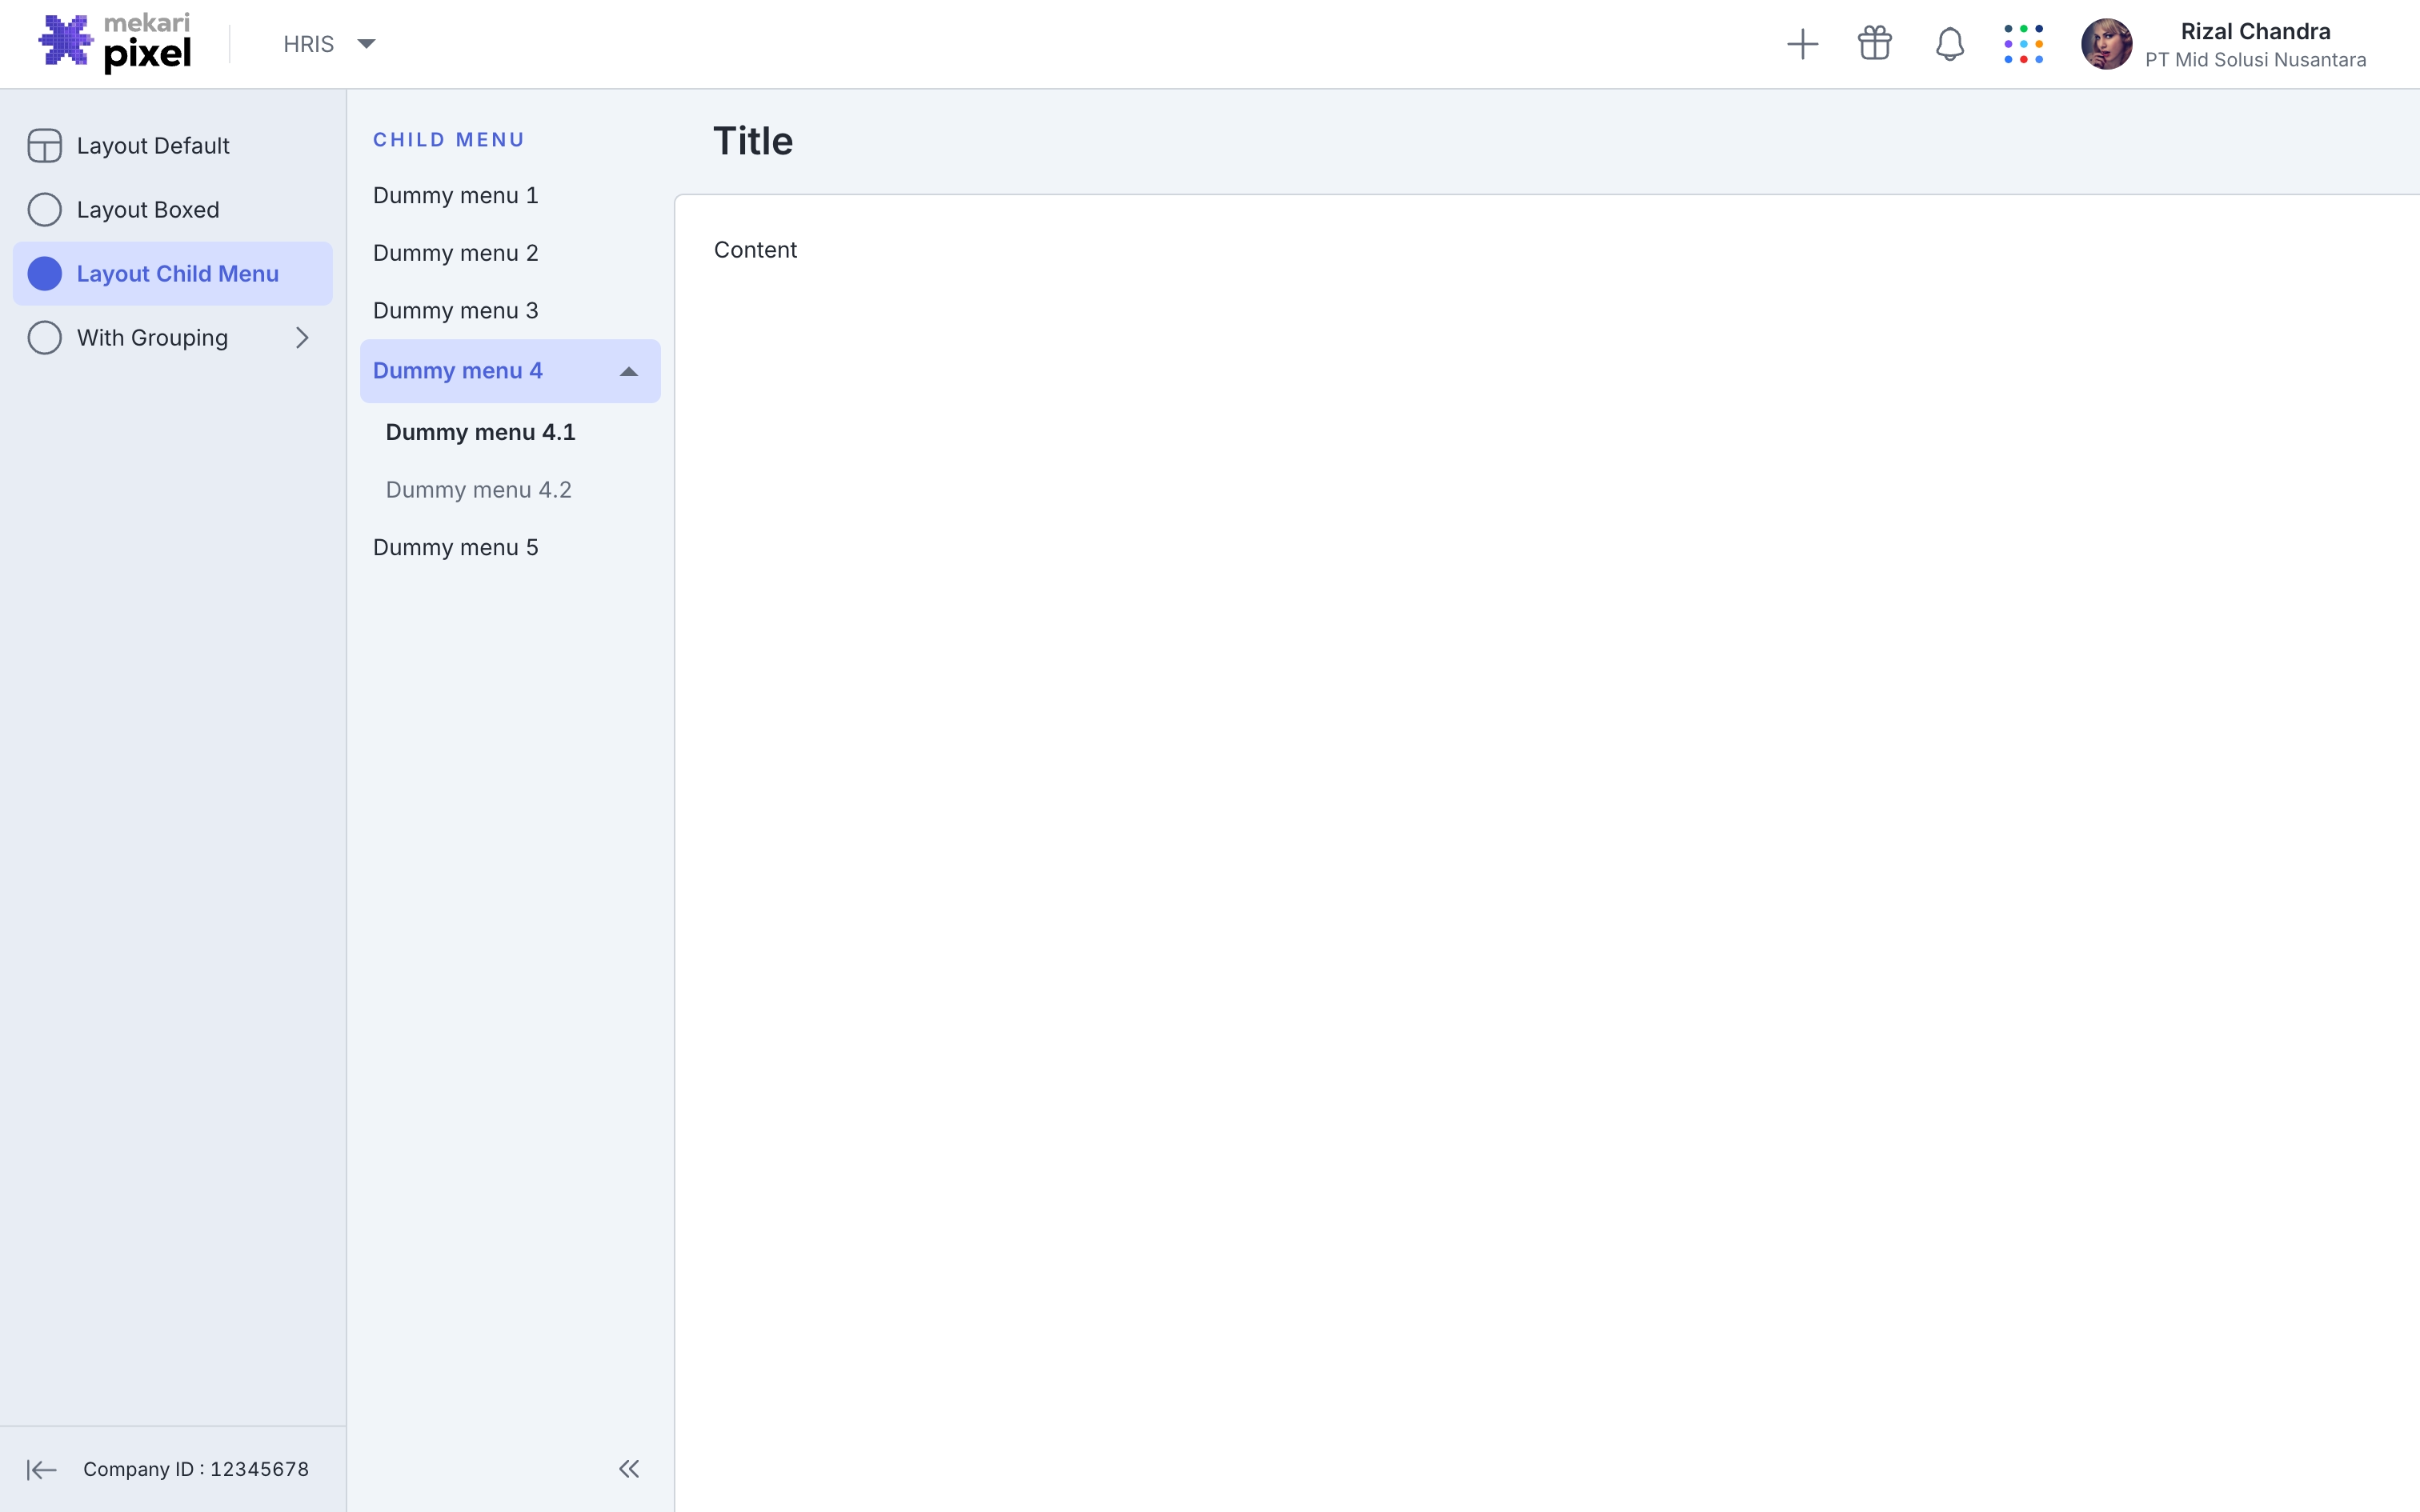Click the Content text in main panel

(x=755, y=250)
